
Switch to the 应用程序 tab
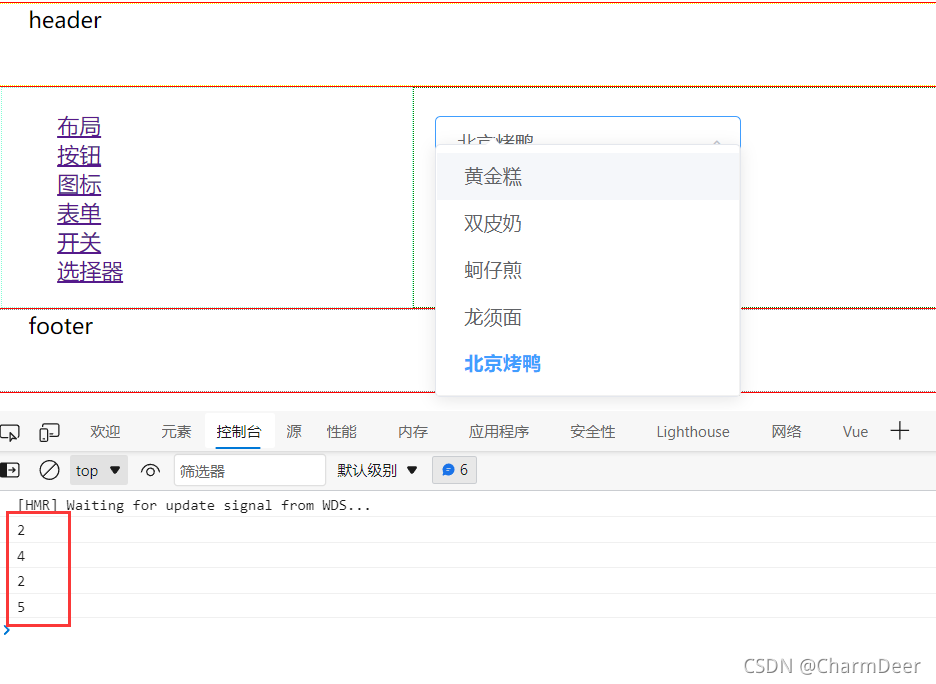(498, 432)
